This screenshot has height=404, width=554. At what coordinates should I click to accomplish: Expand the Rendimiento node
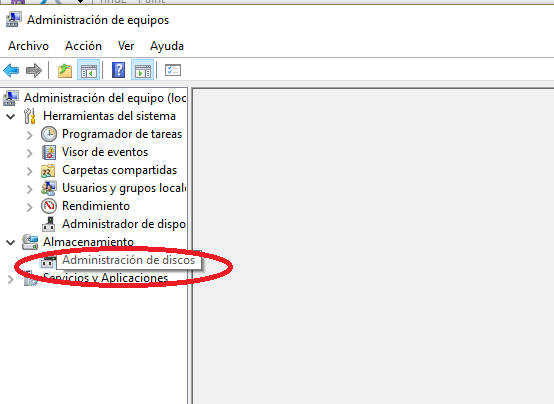(x=30, y=207)
